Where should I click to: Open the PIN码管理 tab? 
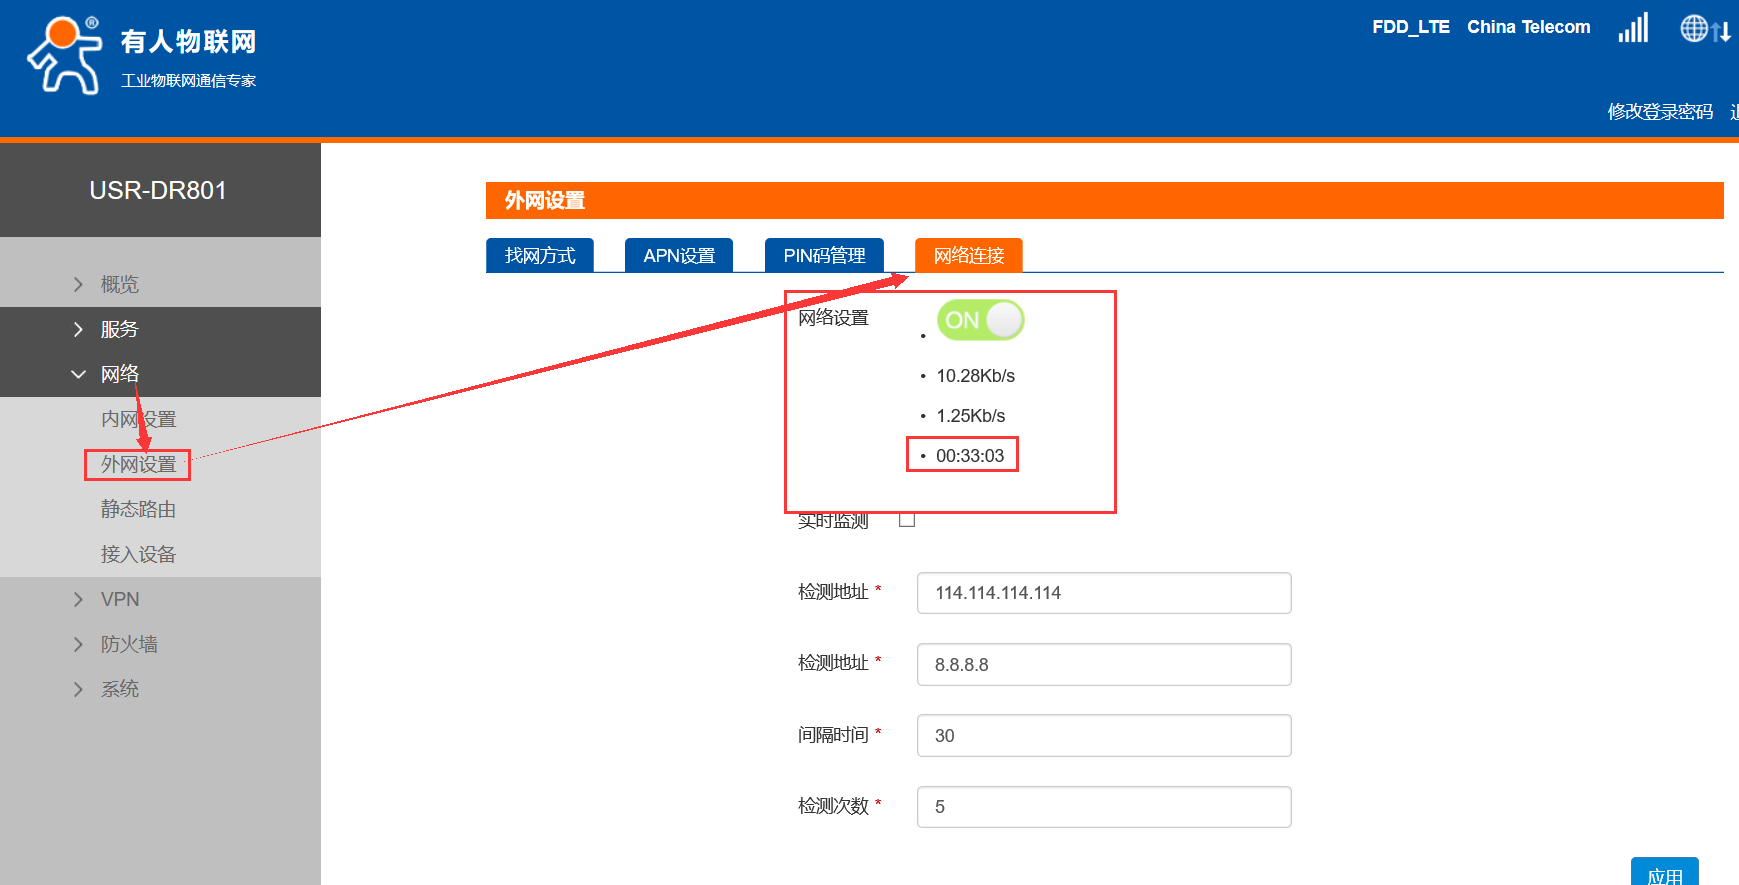(x=824, y=256)
